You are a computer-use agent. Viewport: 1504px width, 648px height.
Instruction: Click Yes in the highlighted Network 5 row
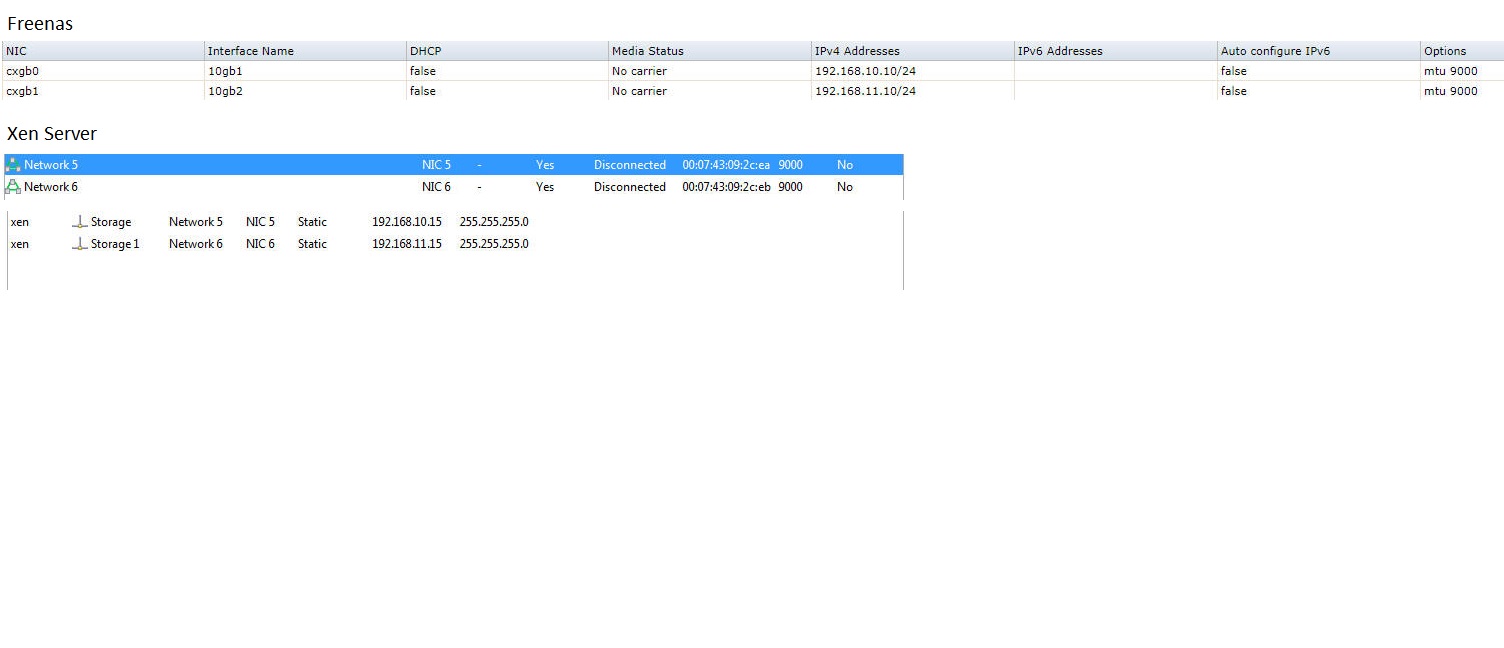click(x=545, y=165)
